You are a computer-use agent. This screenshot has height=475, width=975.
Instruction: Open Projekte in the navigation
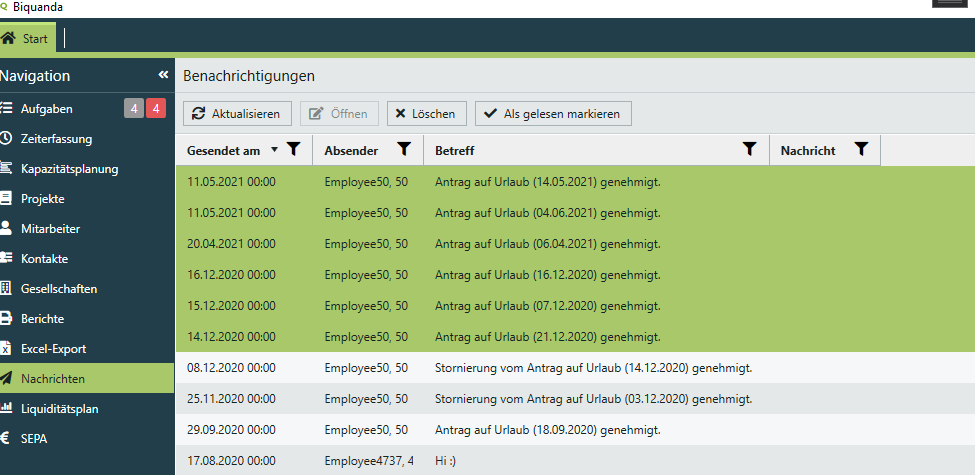point(43,199)
